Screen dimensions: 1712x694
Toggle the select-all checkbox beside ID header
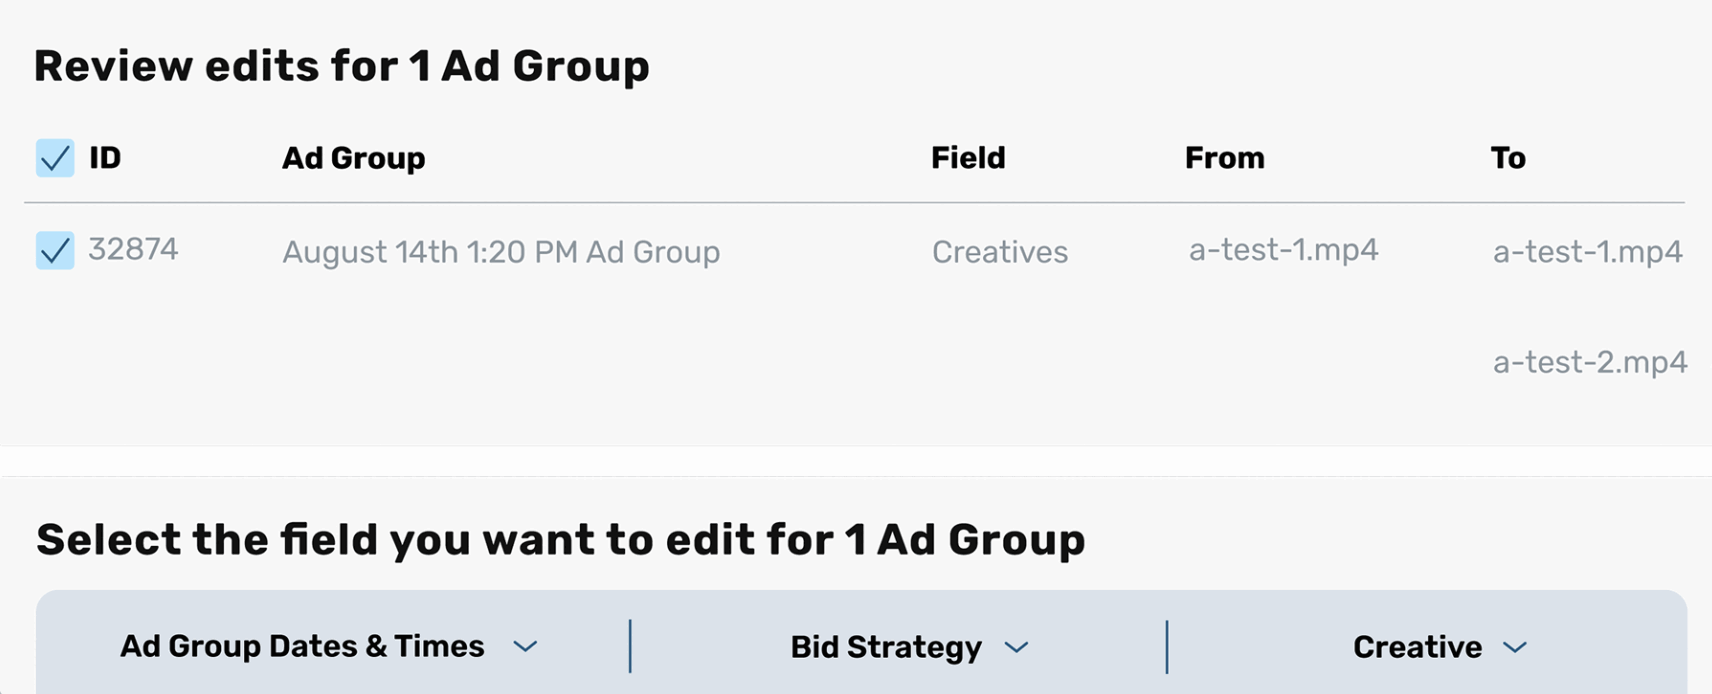(55, 158)
